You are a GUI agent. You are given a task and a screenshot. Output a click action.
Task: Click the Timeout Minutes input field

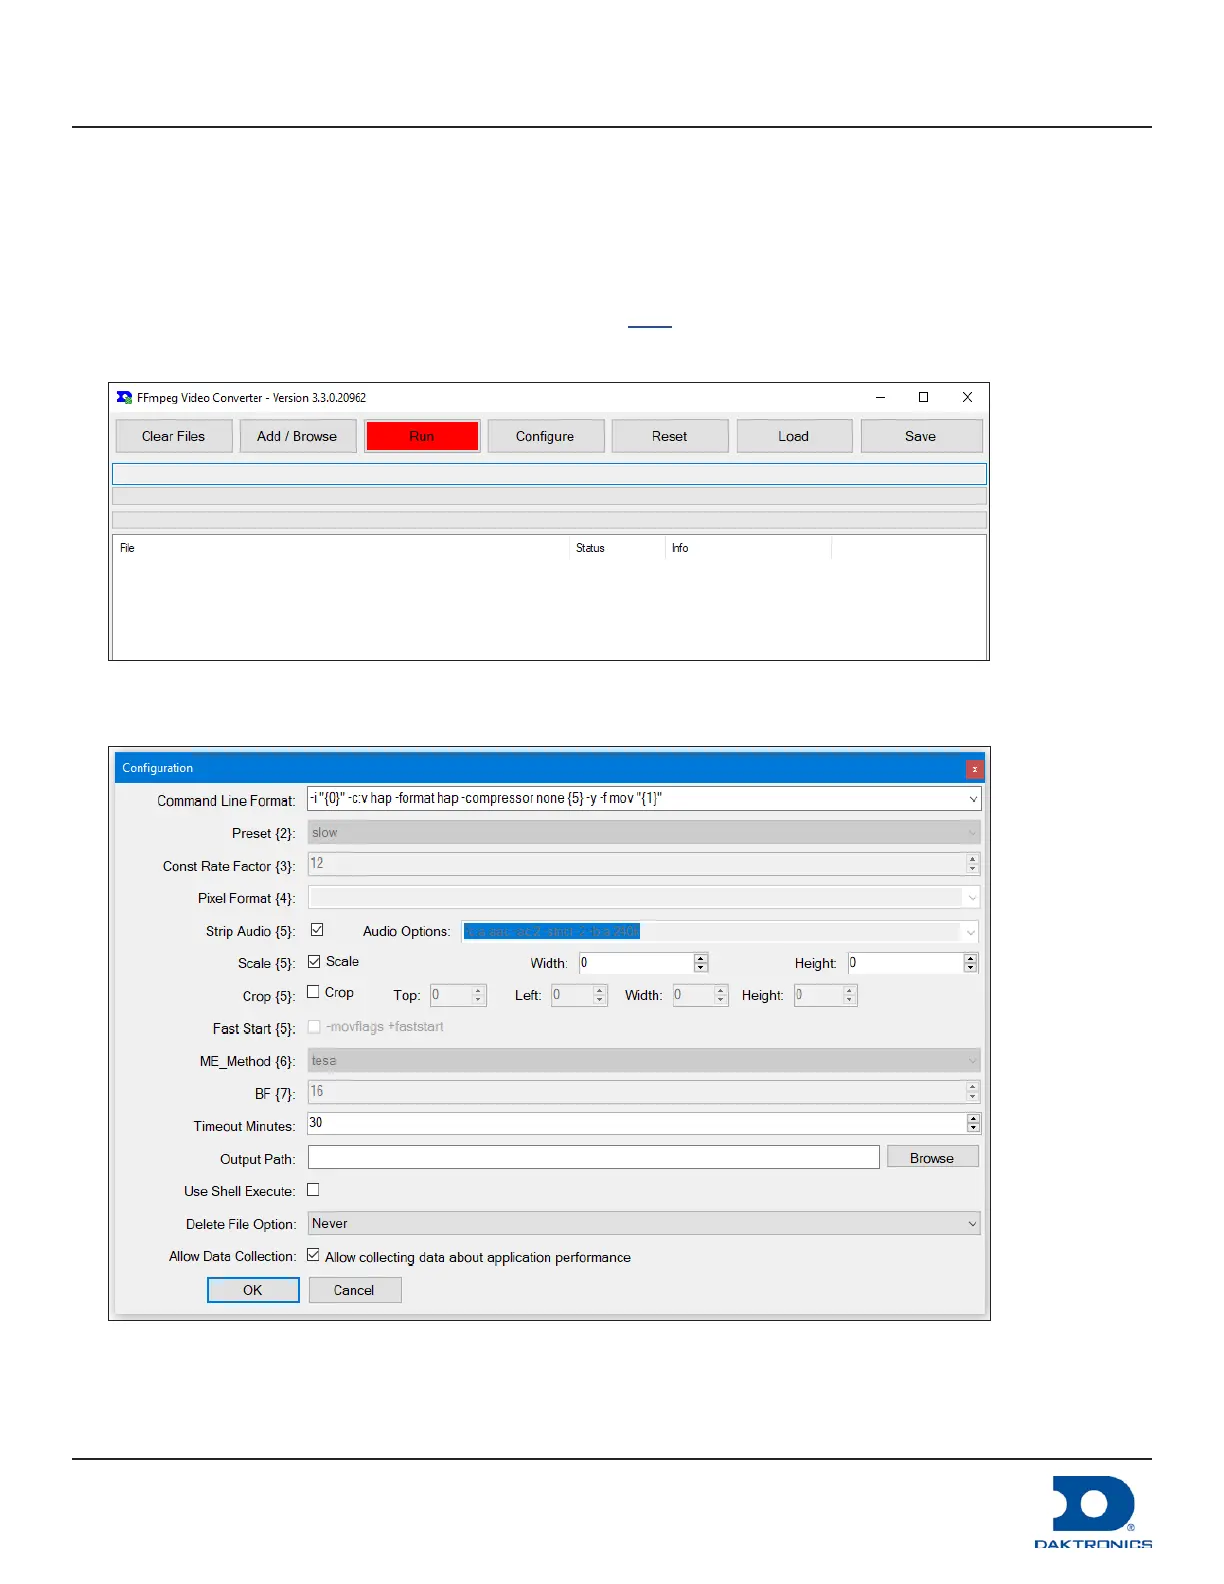[x=637, y=1123]
